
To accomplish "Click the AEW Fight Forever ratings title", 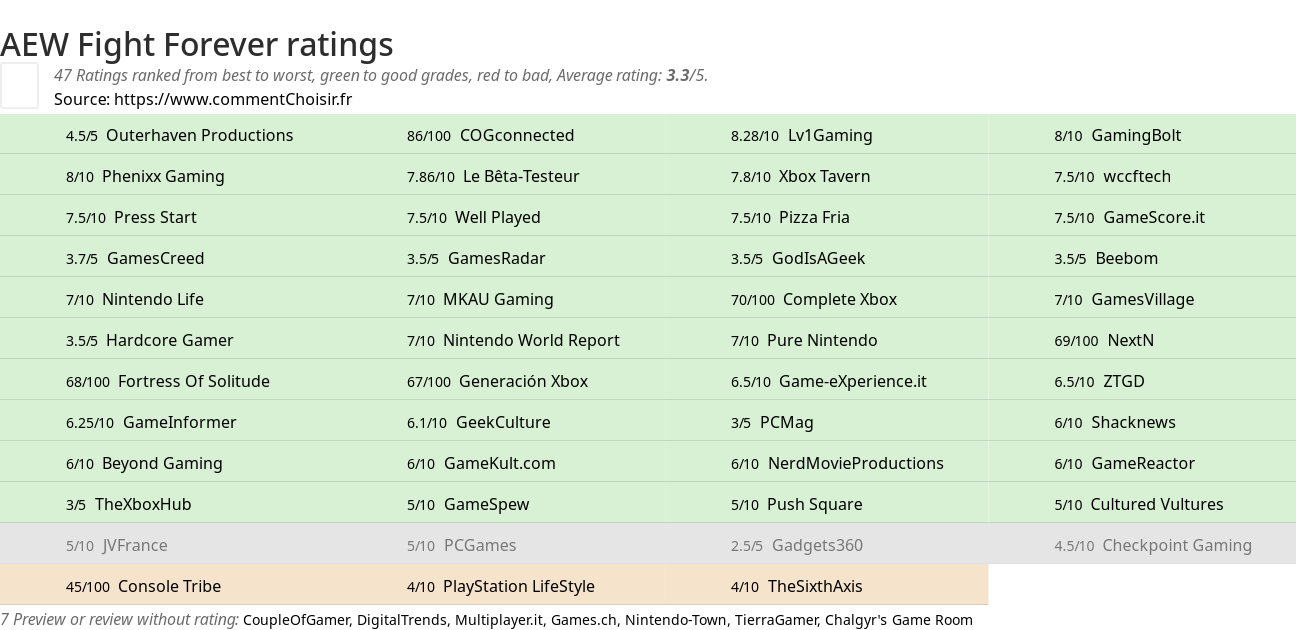I will coord(197,44).
